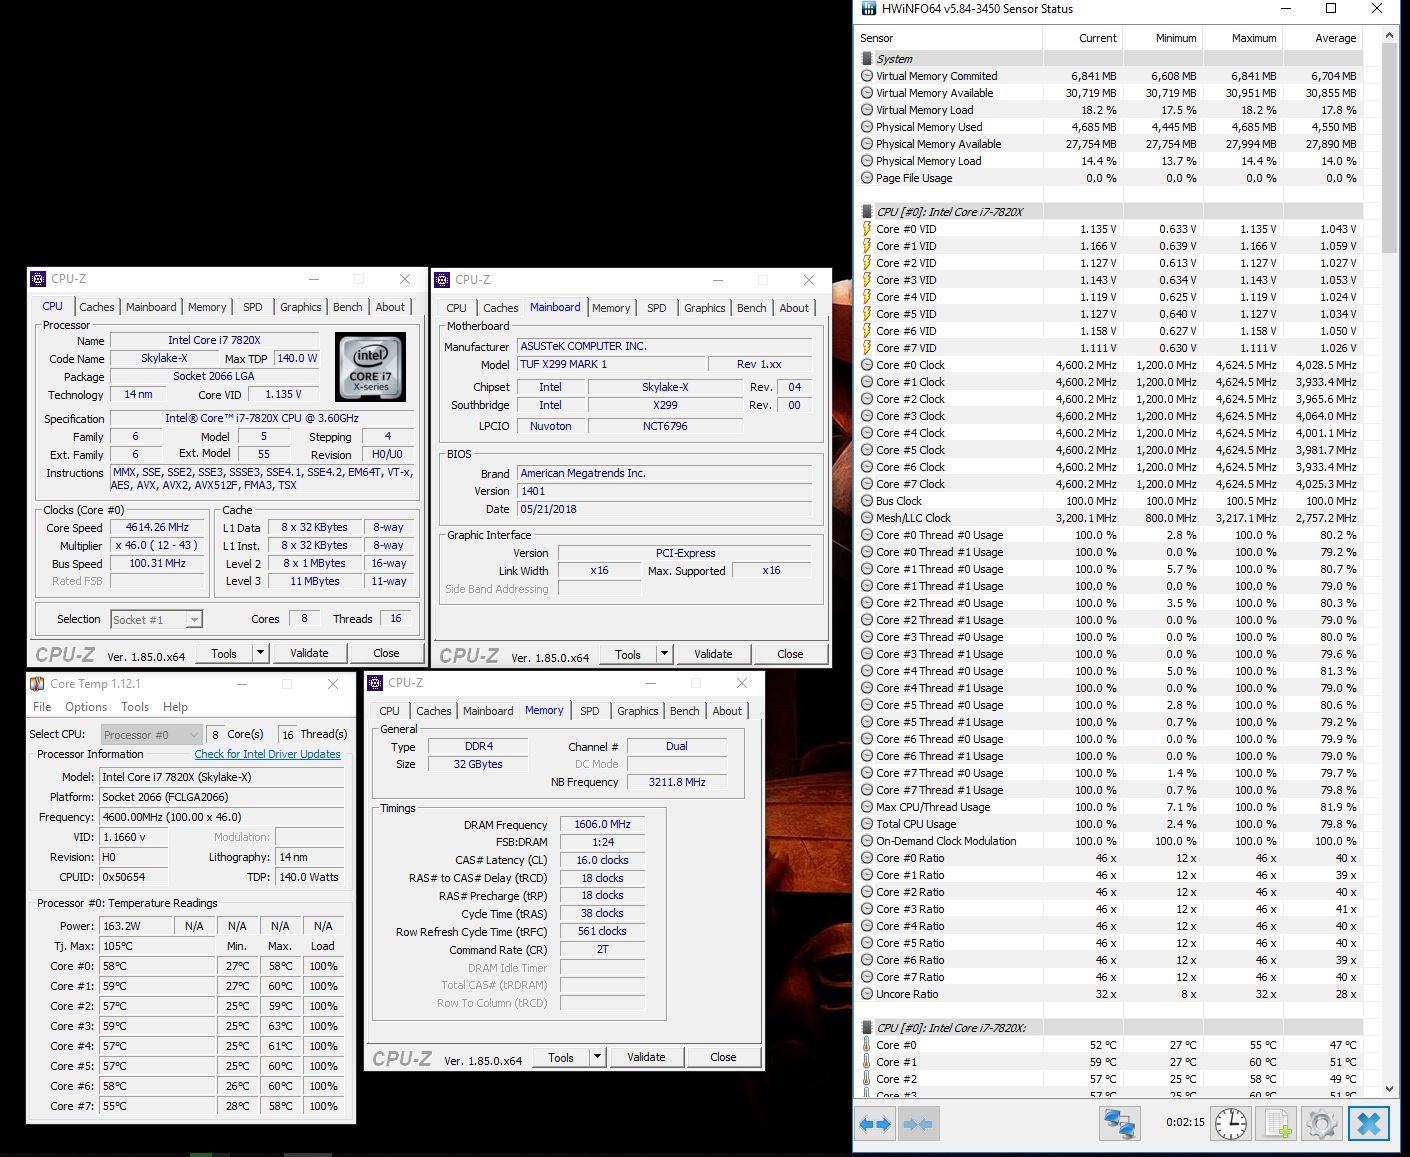
Task: Click lightning icon beside Core #0 VID
Action: [x=867, y=229]
